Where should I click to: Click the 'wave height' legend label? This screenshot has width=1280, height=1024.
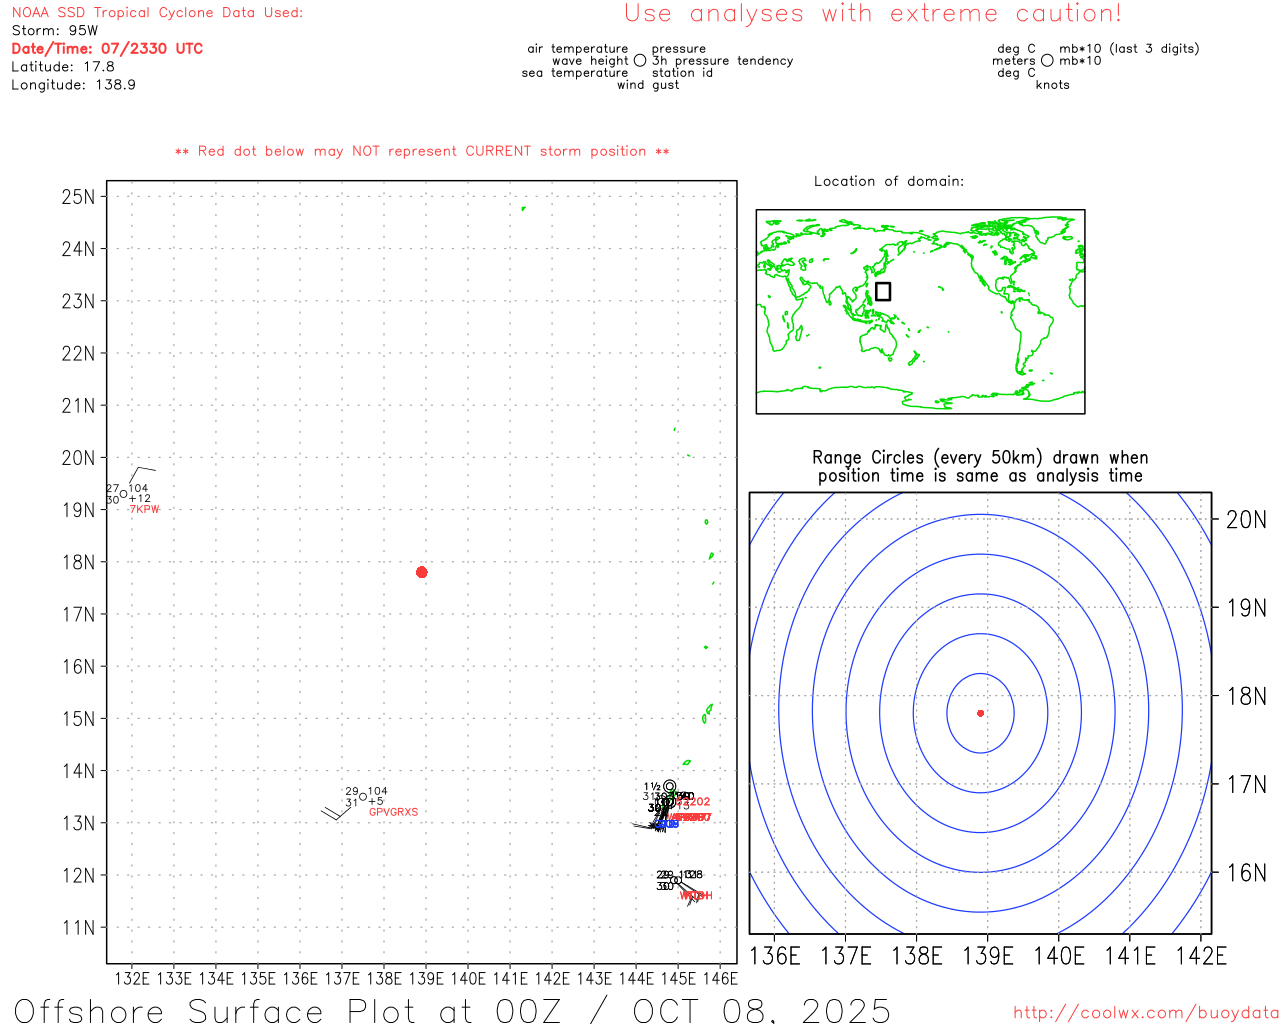590,61
